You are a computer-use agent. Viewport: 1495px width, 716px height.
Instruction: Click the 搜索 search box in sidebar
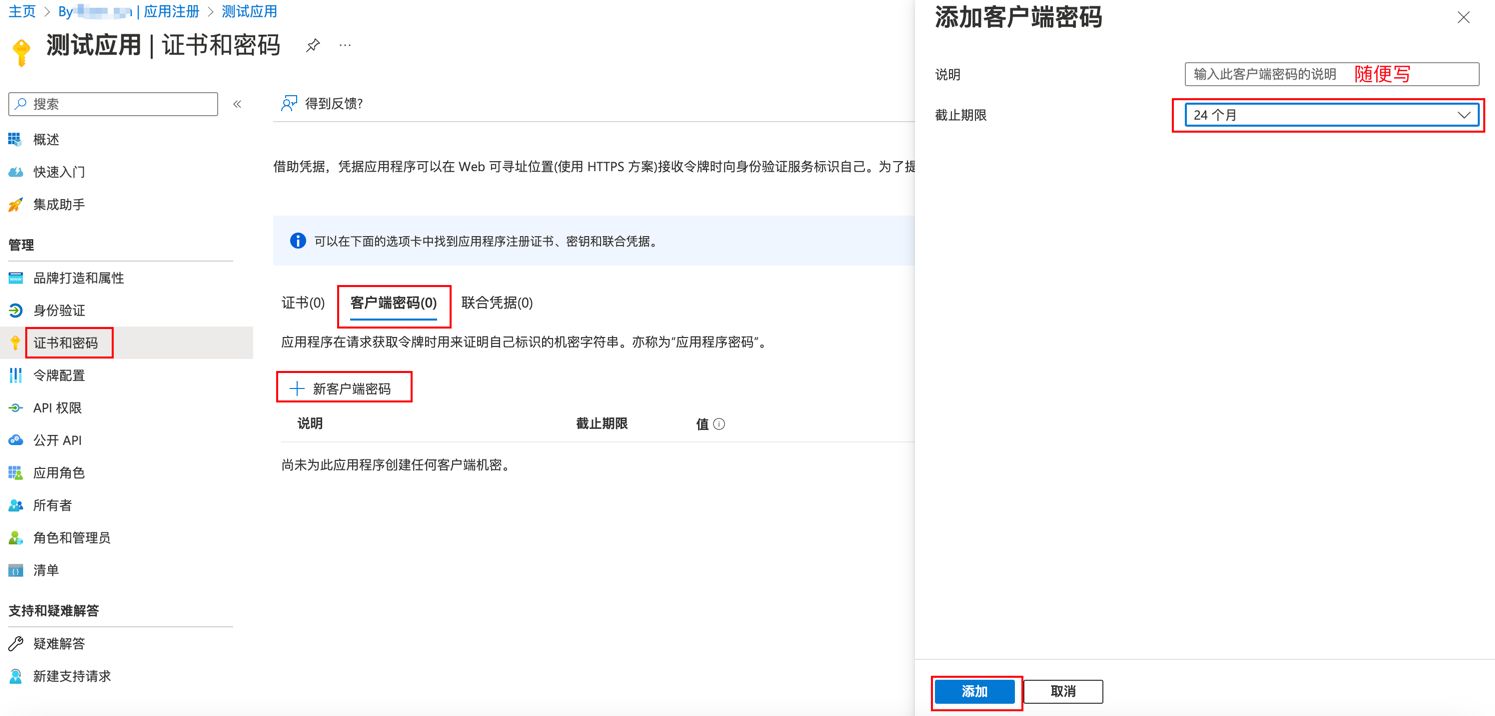tap(113, 104)
